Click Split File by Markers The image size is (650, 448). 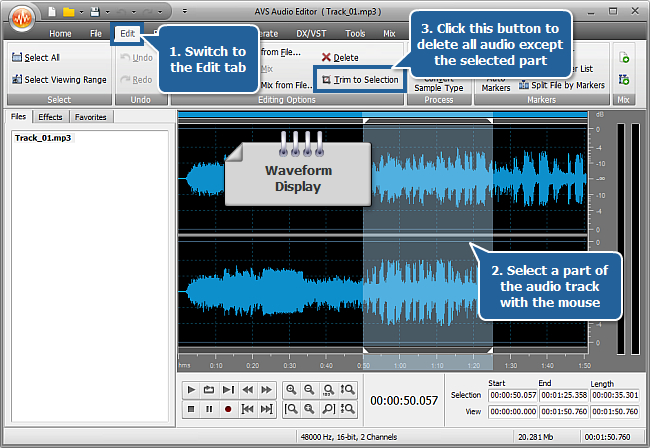pyautogui.click(x=562, y=85)
